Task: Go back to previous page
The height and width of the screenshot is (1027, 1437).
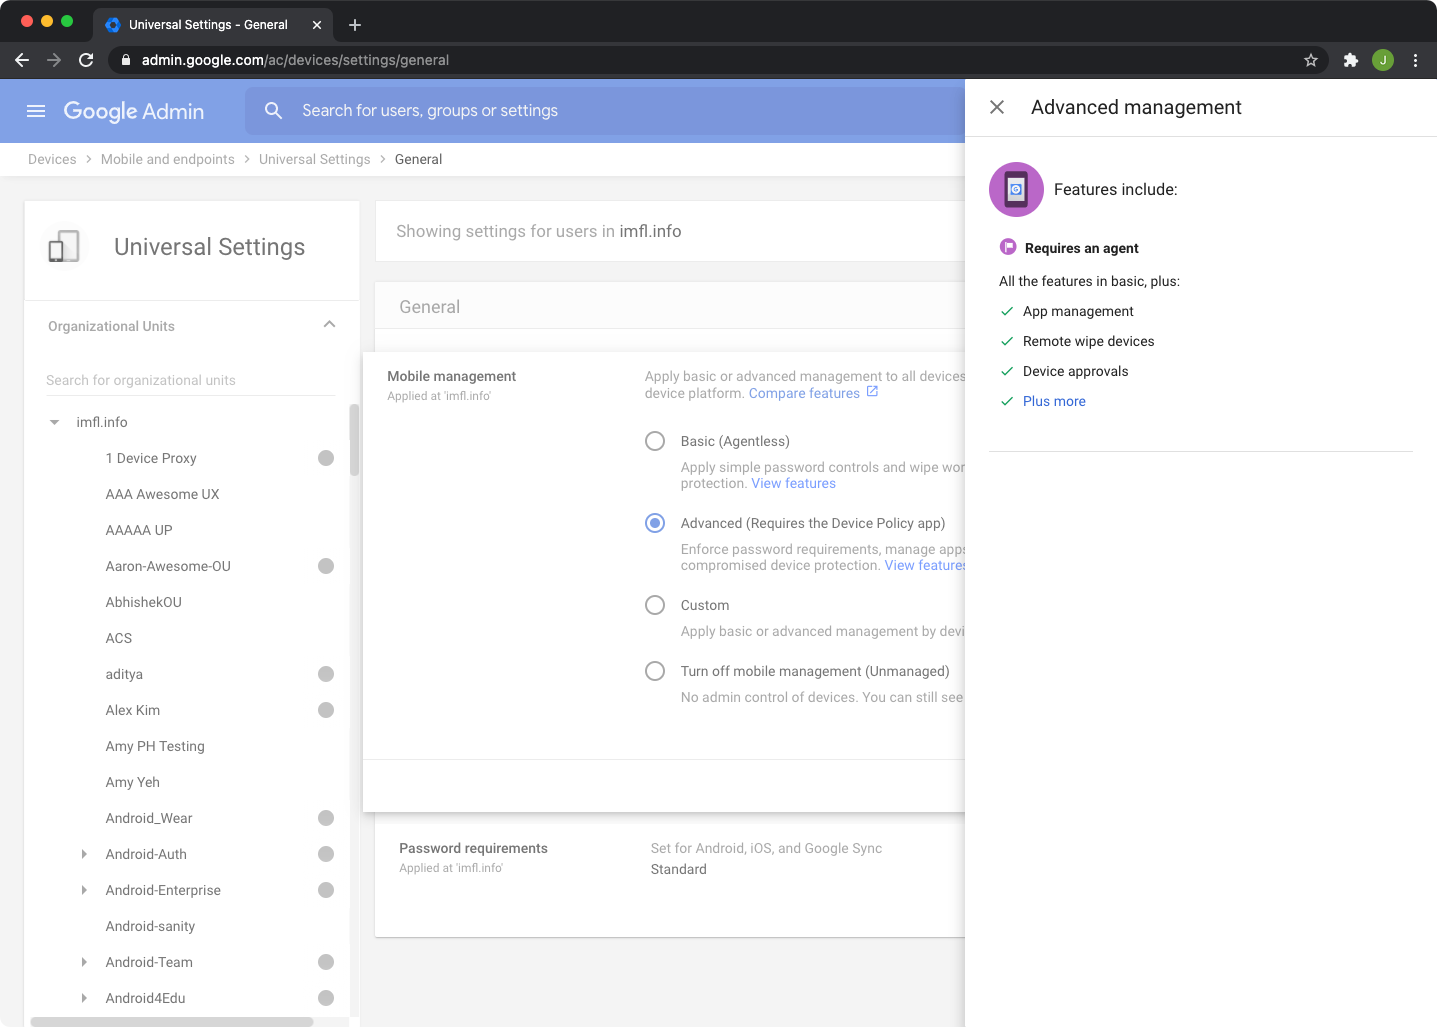Action: click(x=22, y=60)
